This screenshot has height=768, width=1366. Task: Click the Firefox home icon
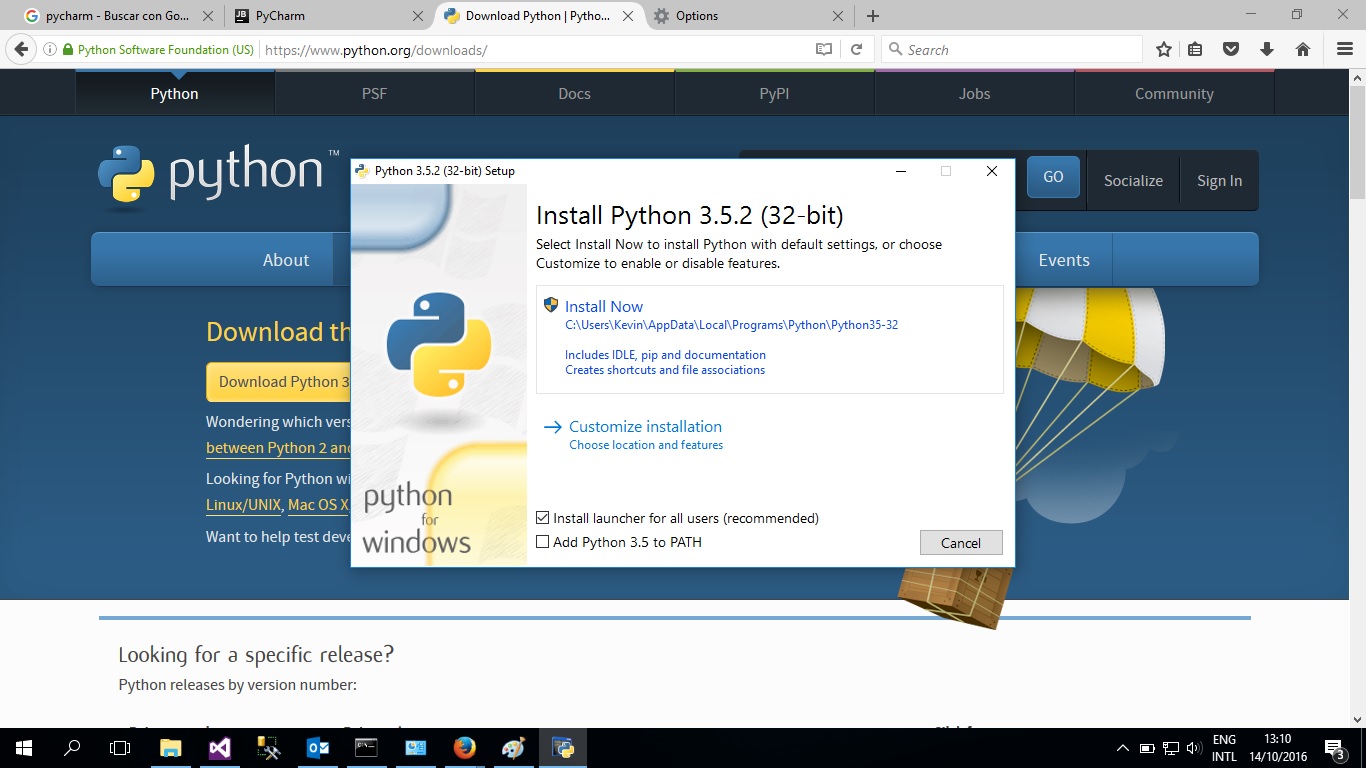click(1302, 48)
